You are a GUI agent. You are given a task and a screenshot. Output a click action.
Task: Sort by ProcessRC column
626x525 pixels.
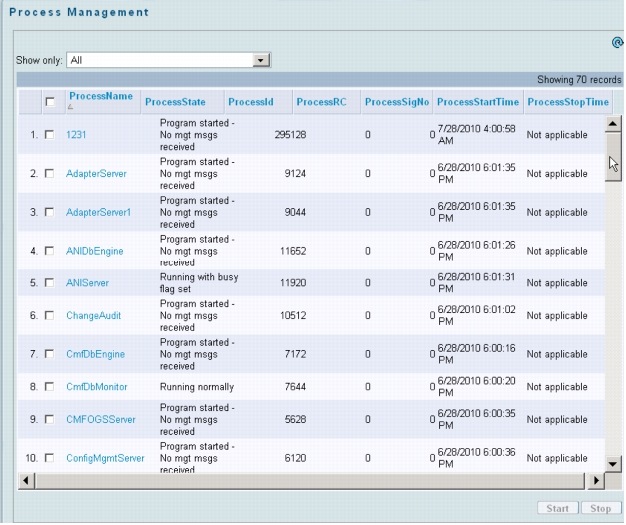point(321,102)
